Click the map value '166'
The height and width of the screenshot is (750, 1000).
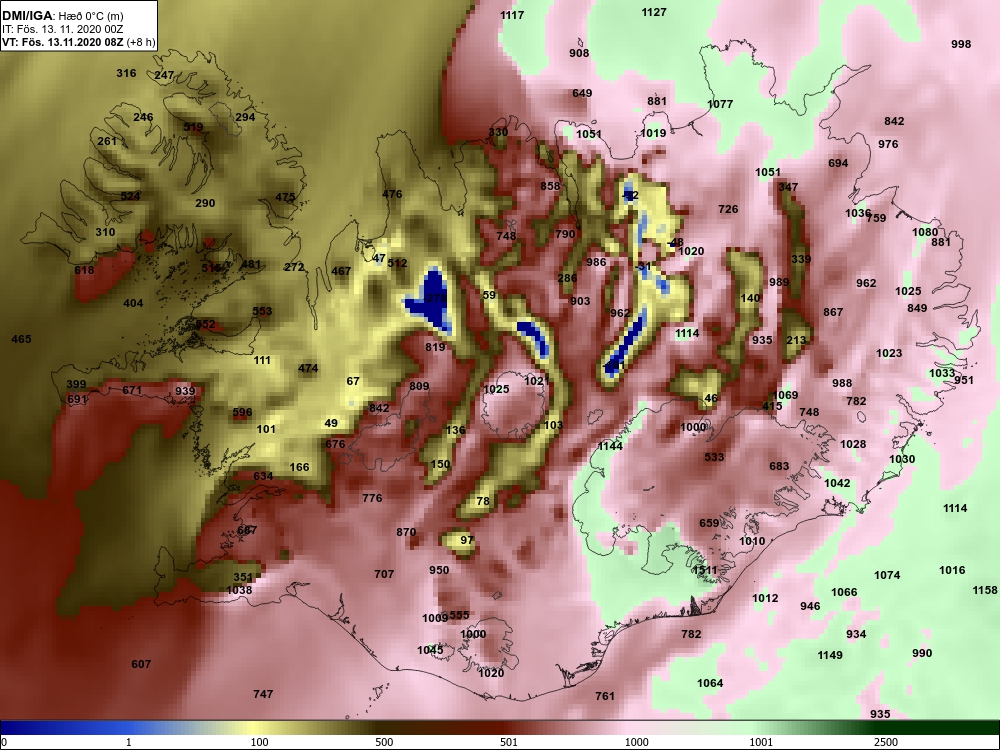[x=299, y=467]
